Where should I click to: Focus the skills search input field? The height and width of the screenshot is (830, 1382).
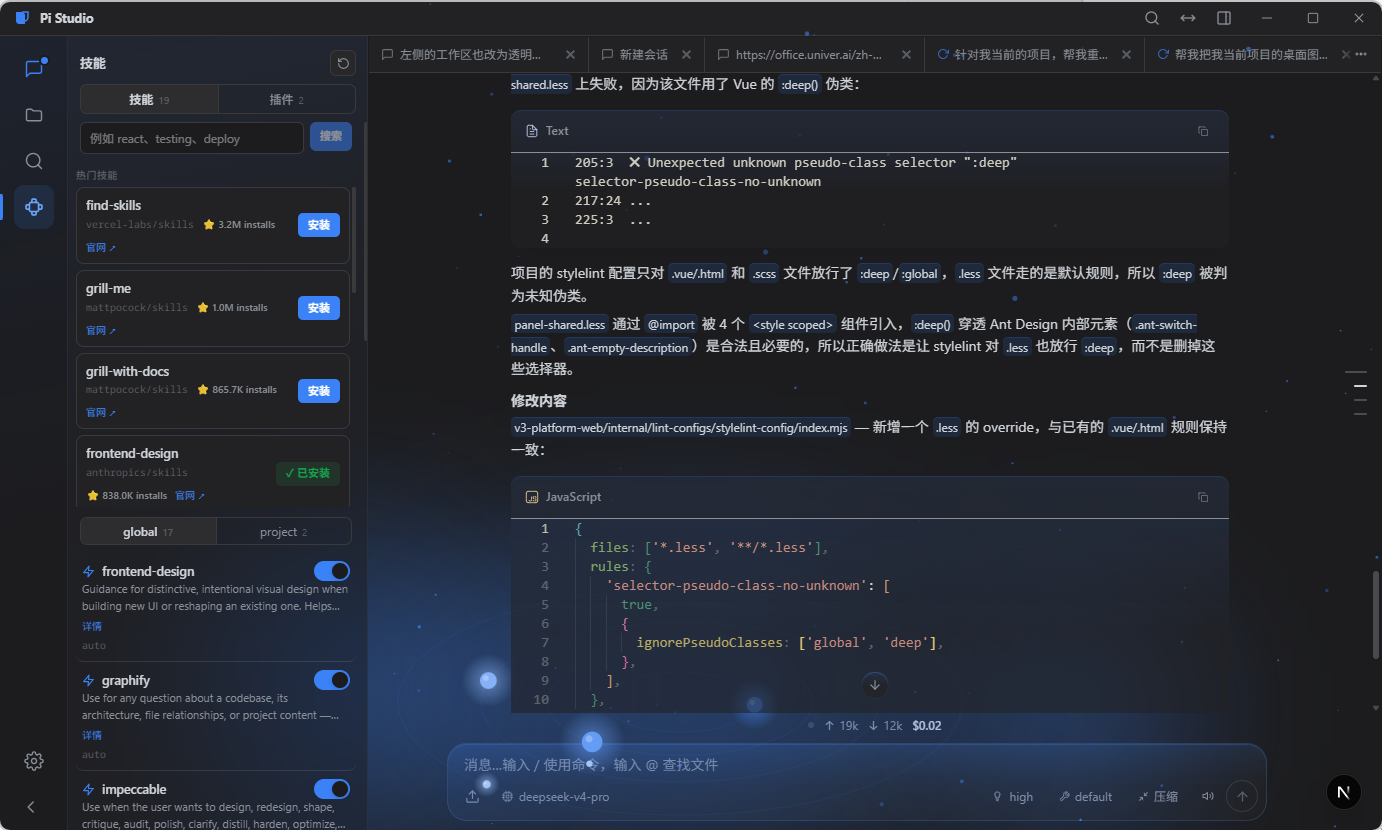click(192, 138)
